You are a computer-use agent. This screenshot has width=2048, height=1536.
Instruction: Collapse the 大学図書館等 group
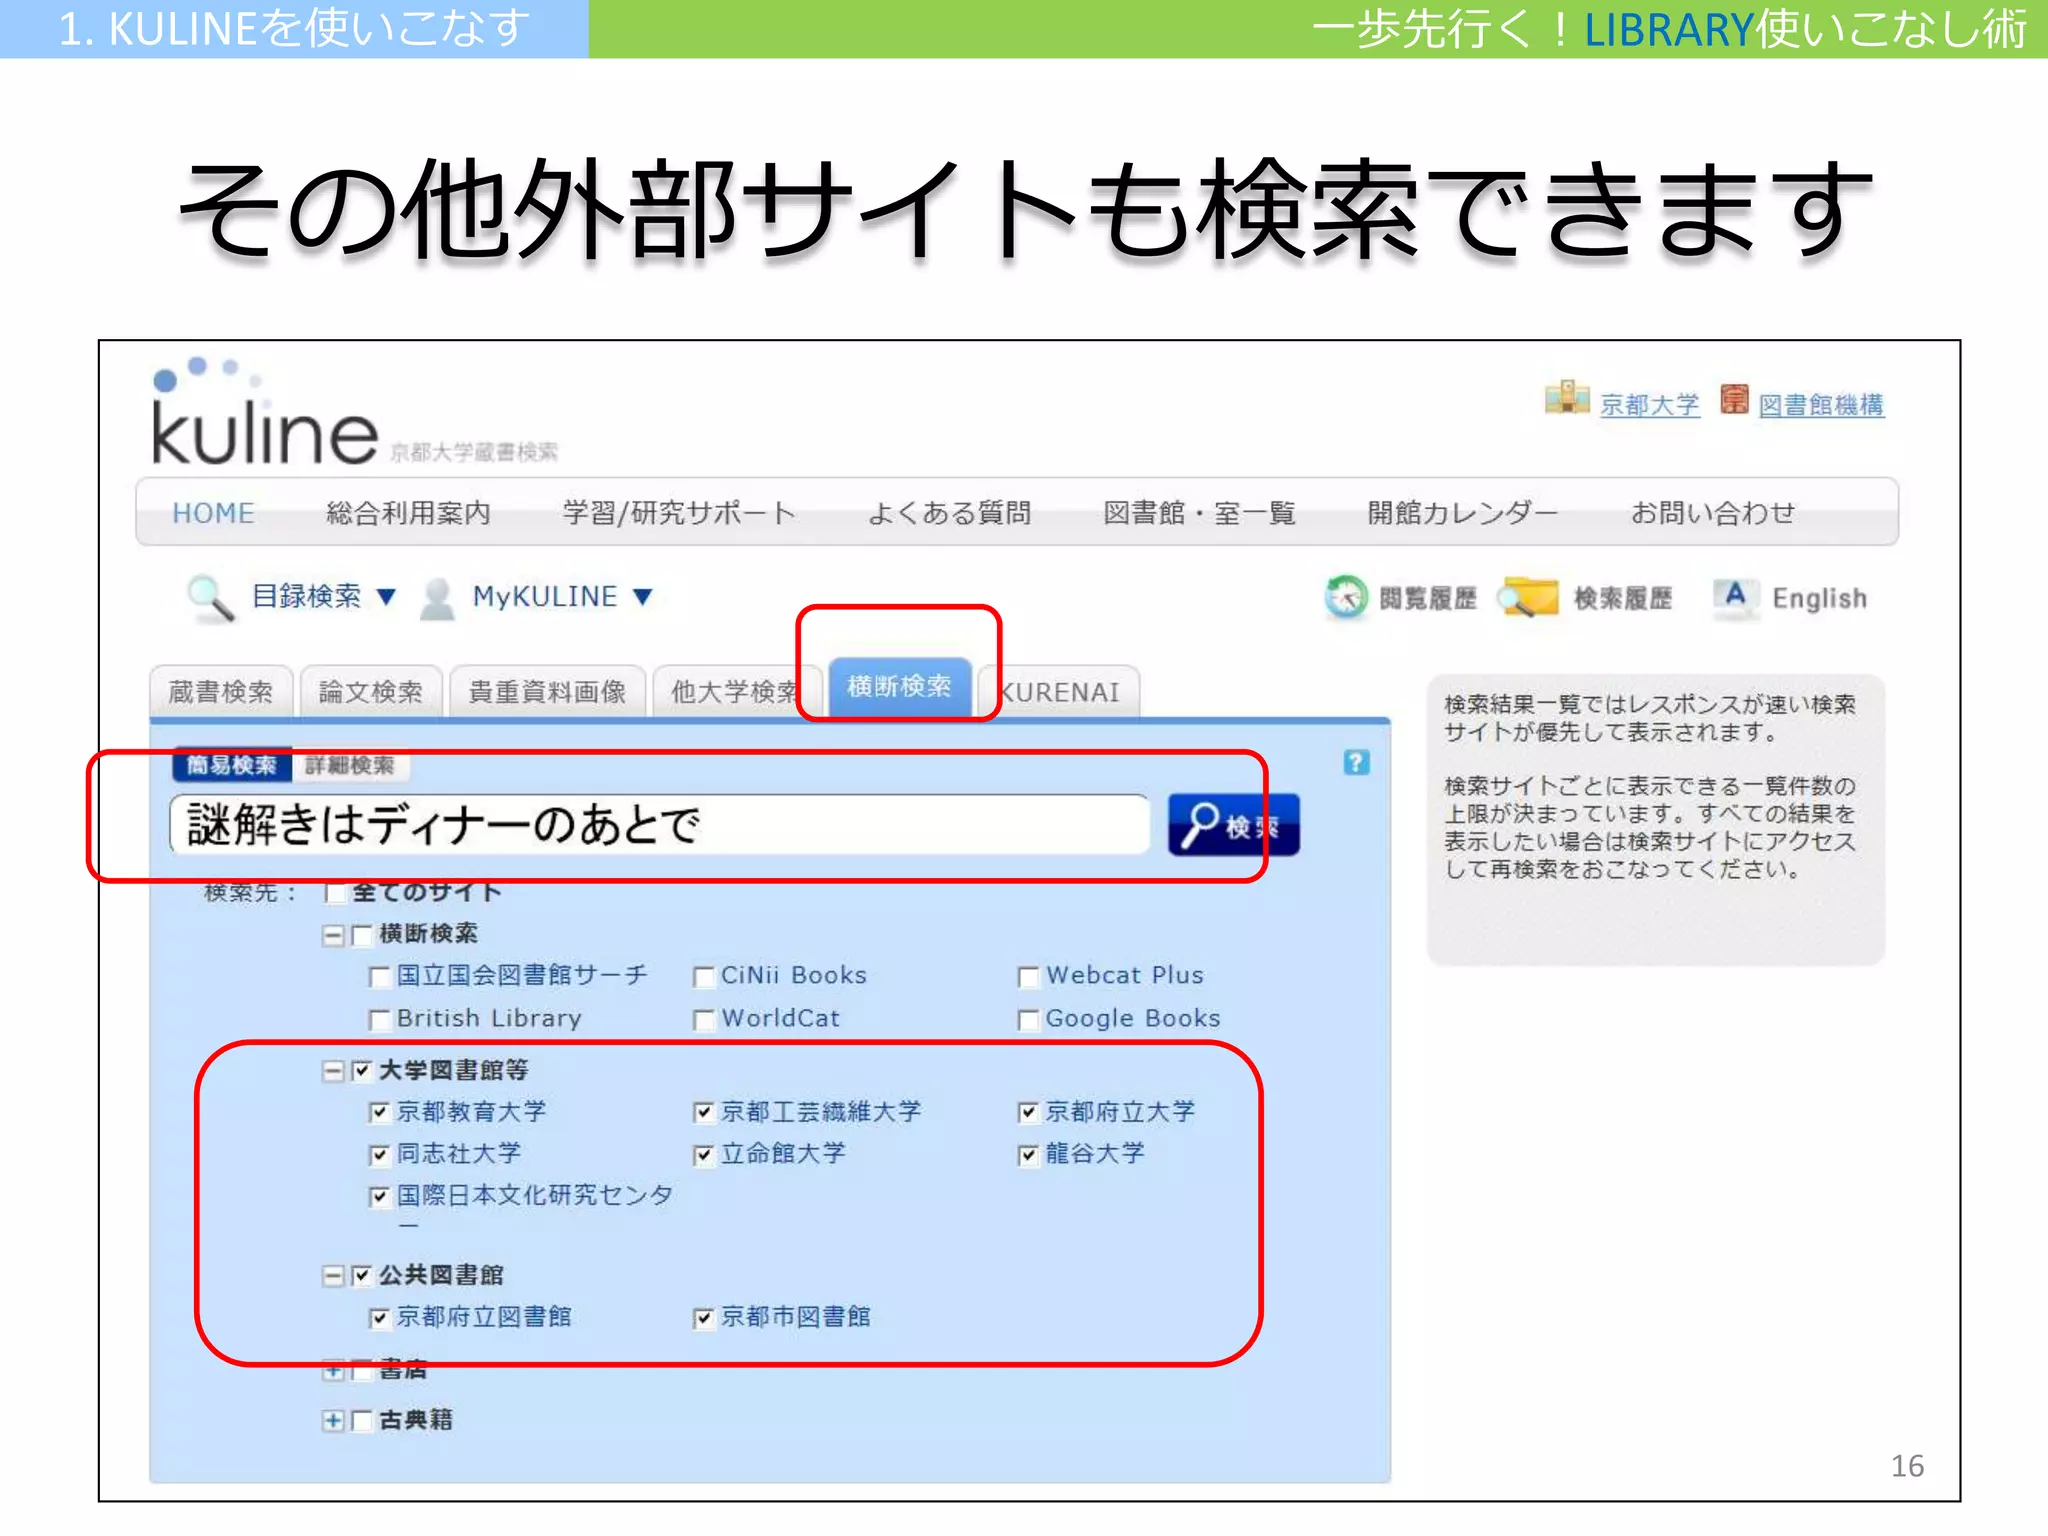tap(333, 1072)
